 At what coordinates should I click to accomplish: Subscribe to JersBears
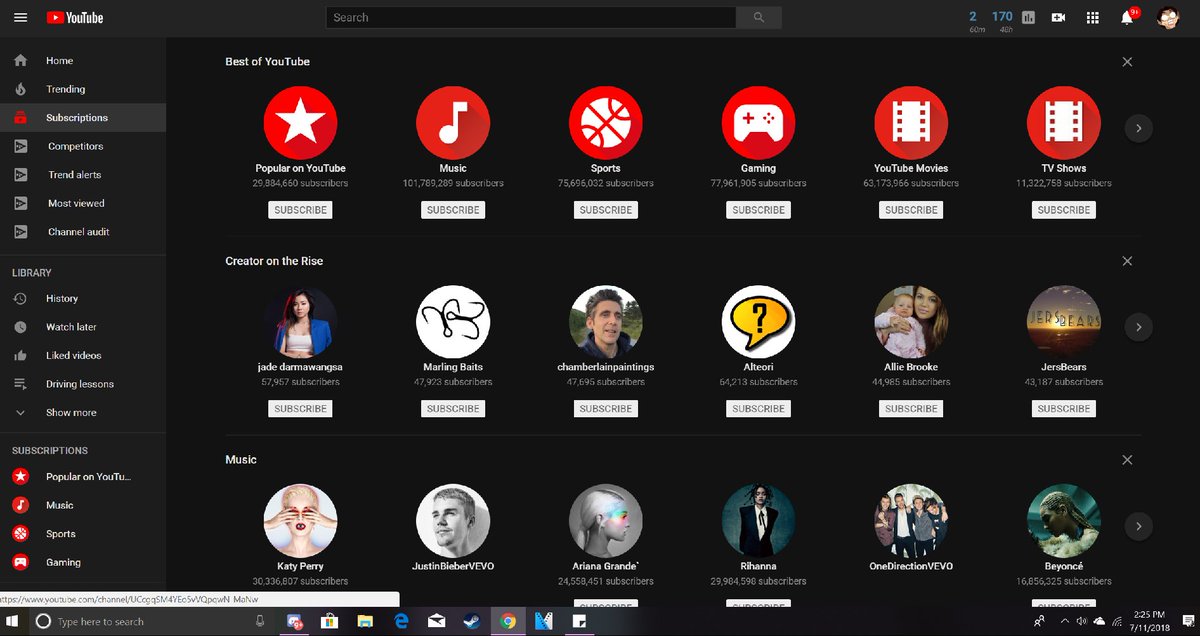point(1064,409)
